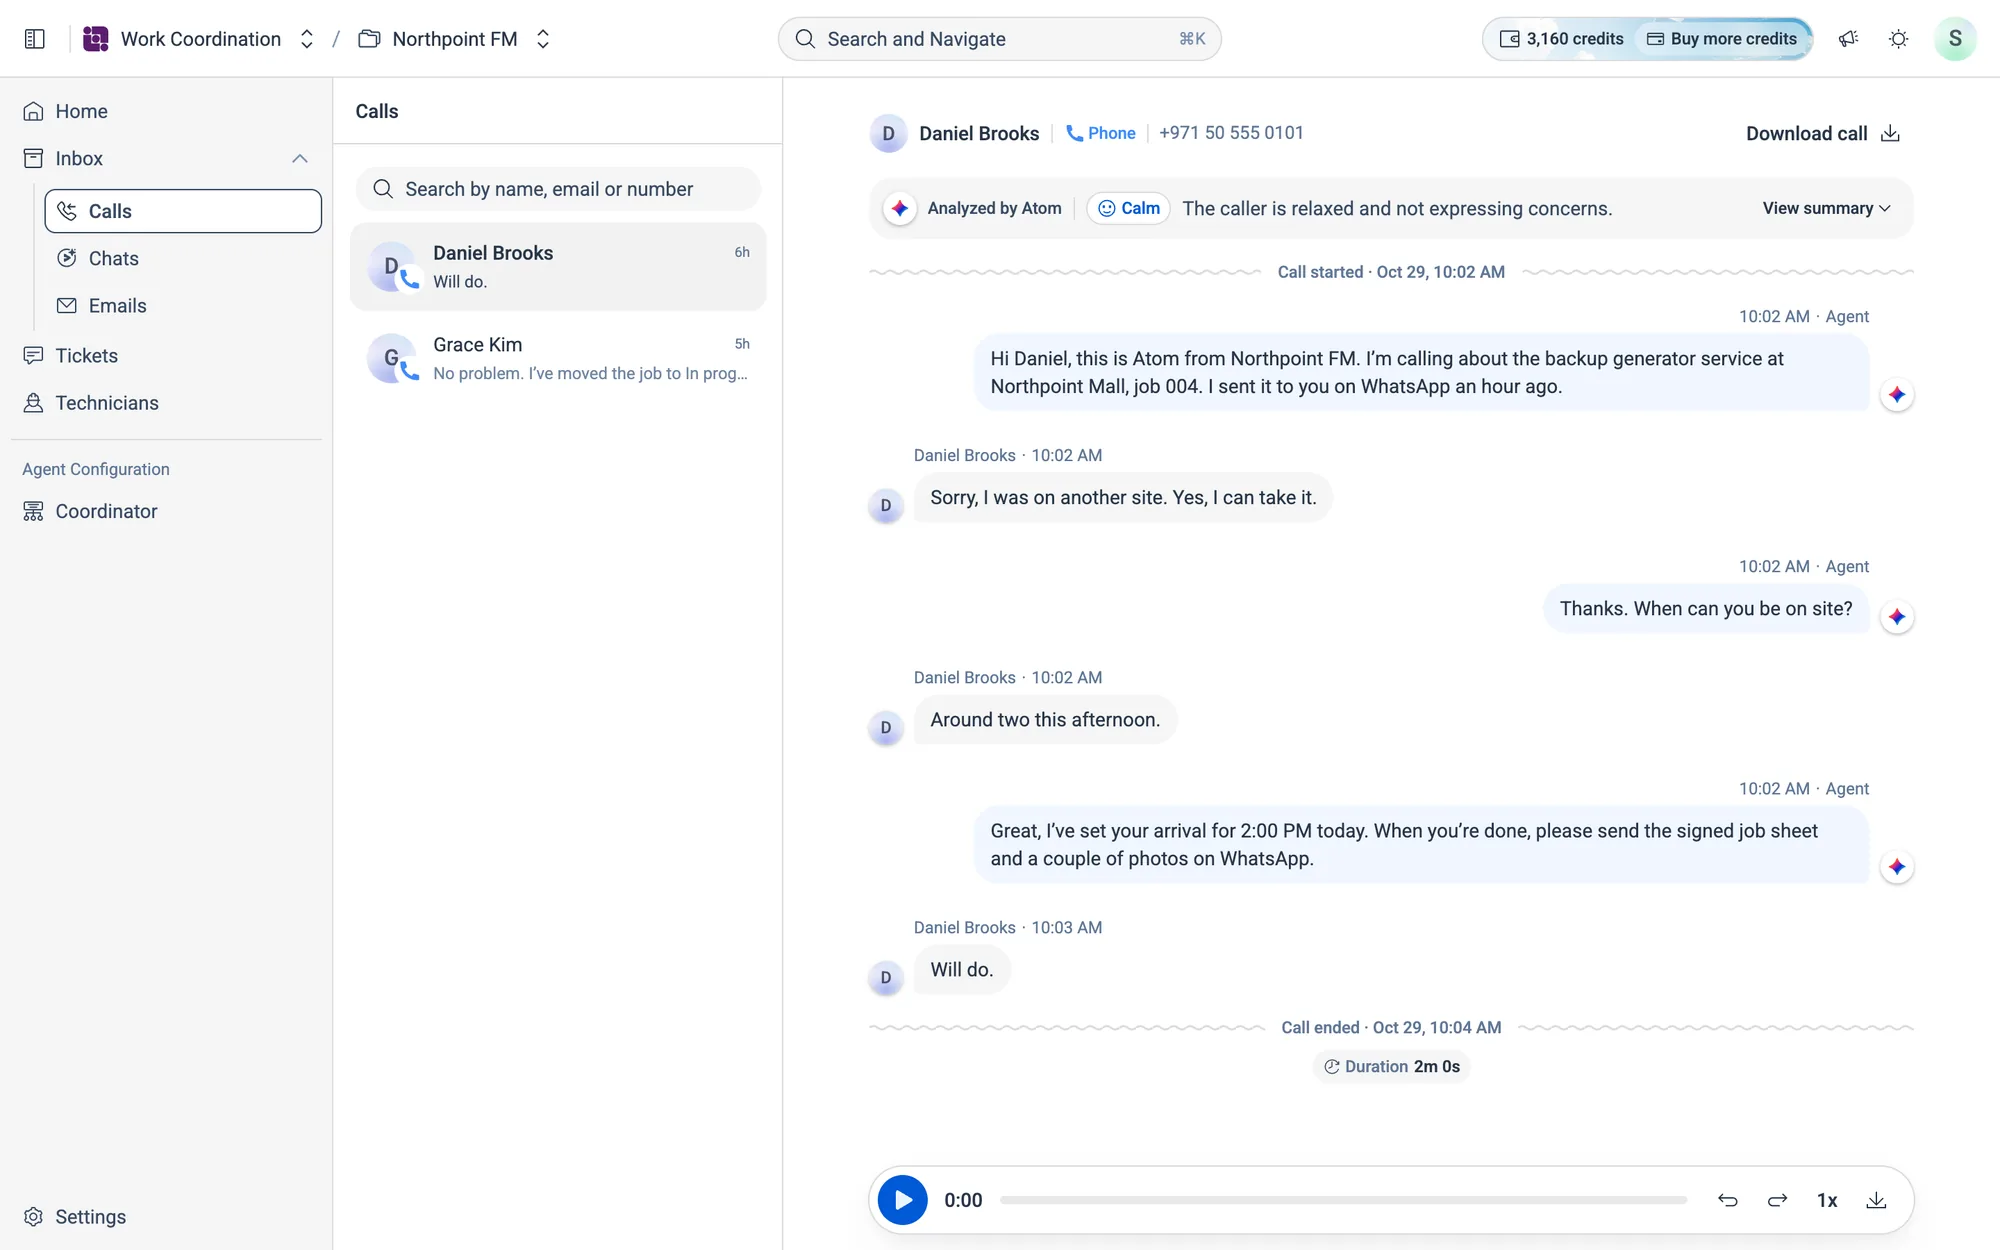Click the Analyzed by Atom star icon
The image size is (2000, 1250).
coord(900,208)
